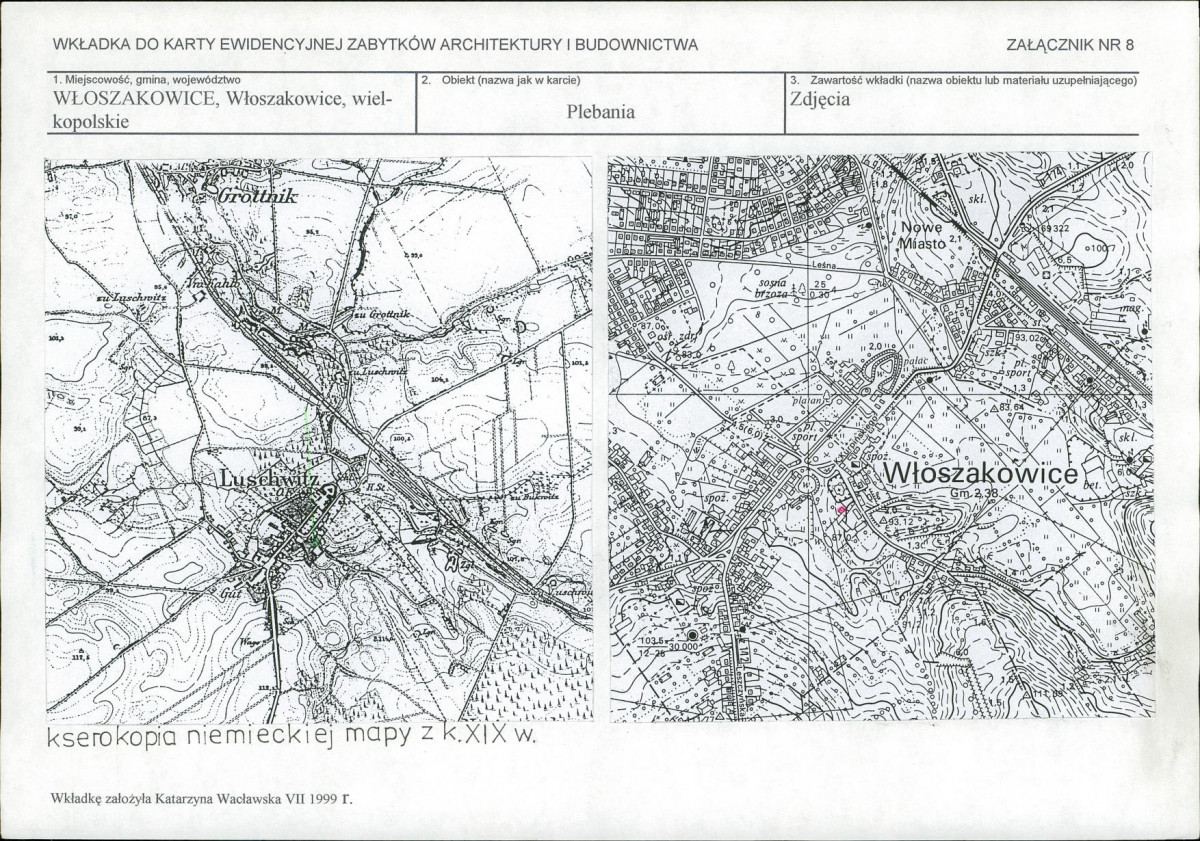Click the 'Nowe Miasto' map label
Image resolution: width=1200 pixels, height=841 pixels.
coord(922,235)
